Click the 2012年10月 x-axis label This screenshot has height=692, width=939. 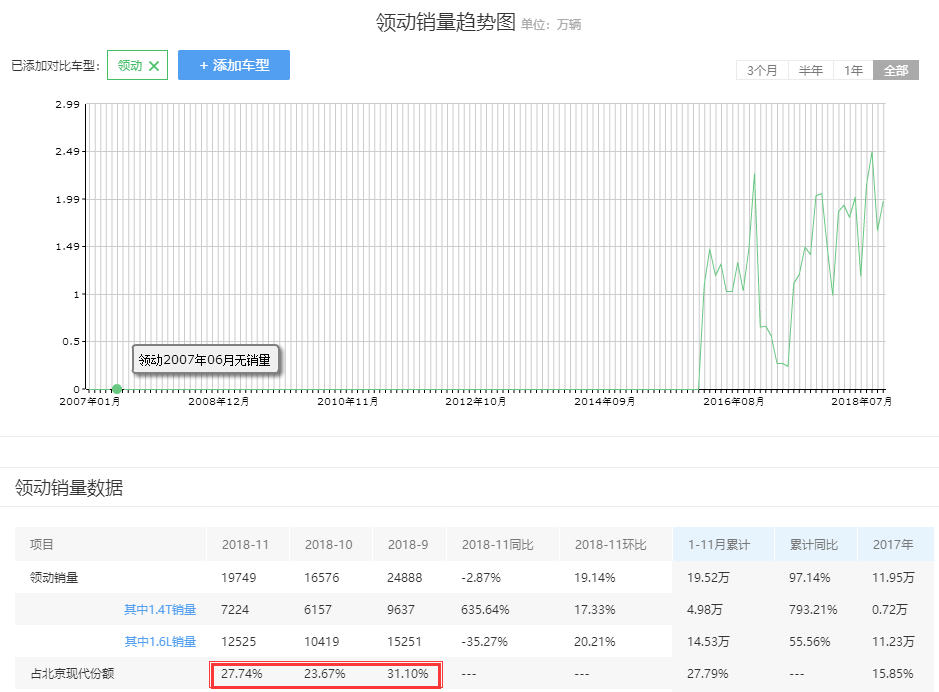tap(475, 402)
